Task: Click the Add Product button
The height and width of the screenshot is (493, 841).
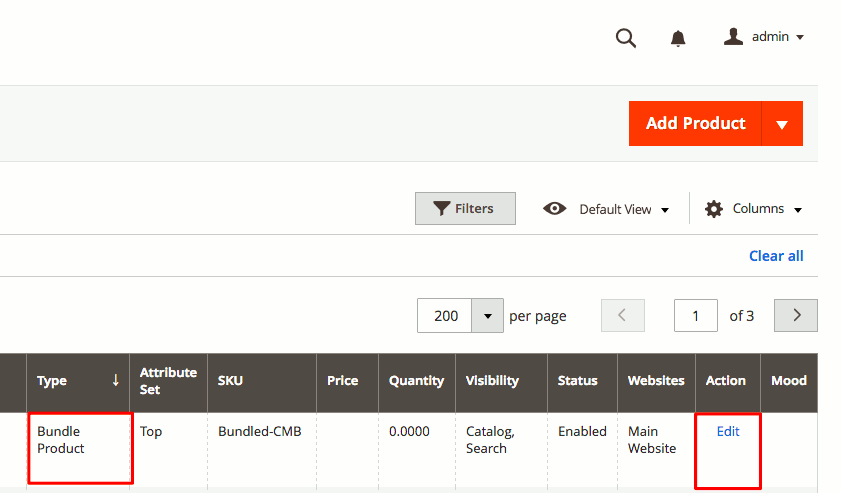Action: coord(695,123)
